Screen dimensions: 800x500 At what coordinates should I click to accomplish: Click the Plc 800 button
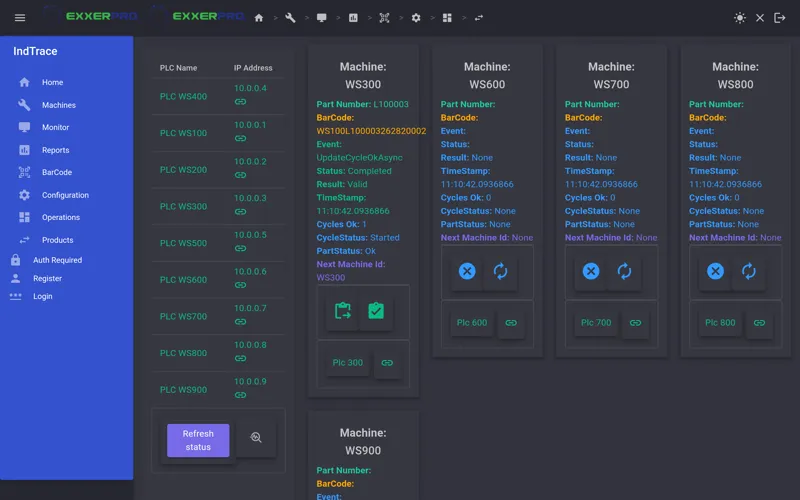click(x=720, y=323)
